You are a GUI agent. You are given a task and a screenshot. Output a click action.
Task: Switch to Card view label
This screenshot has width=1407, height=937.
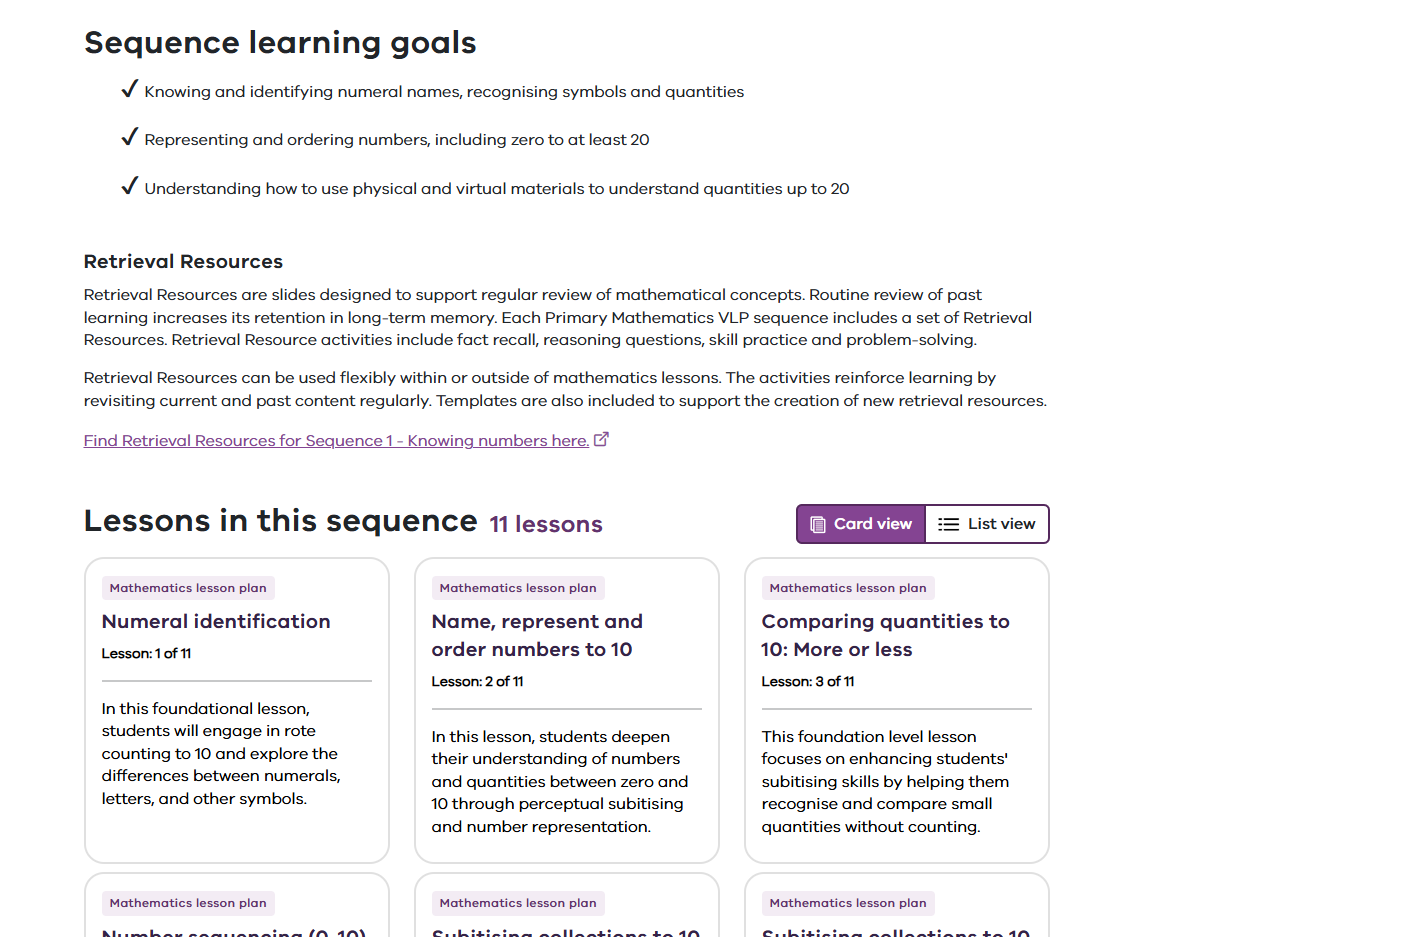(x=872, y=524)
